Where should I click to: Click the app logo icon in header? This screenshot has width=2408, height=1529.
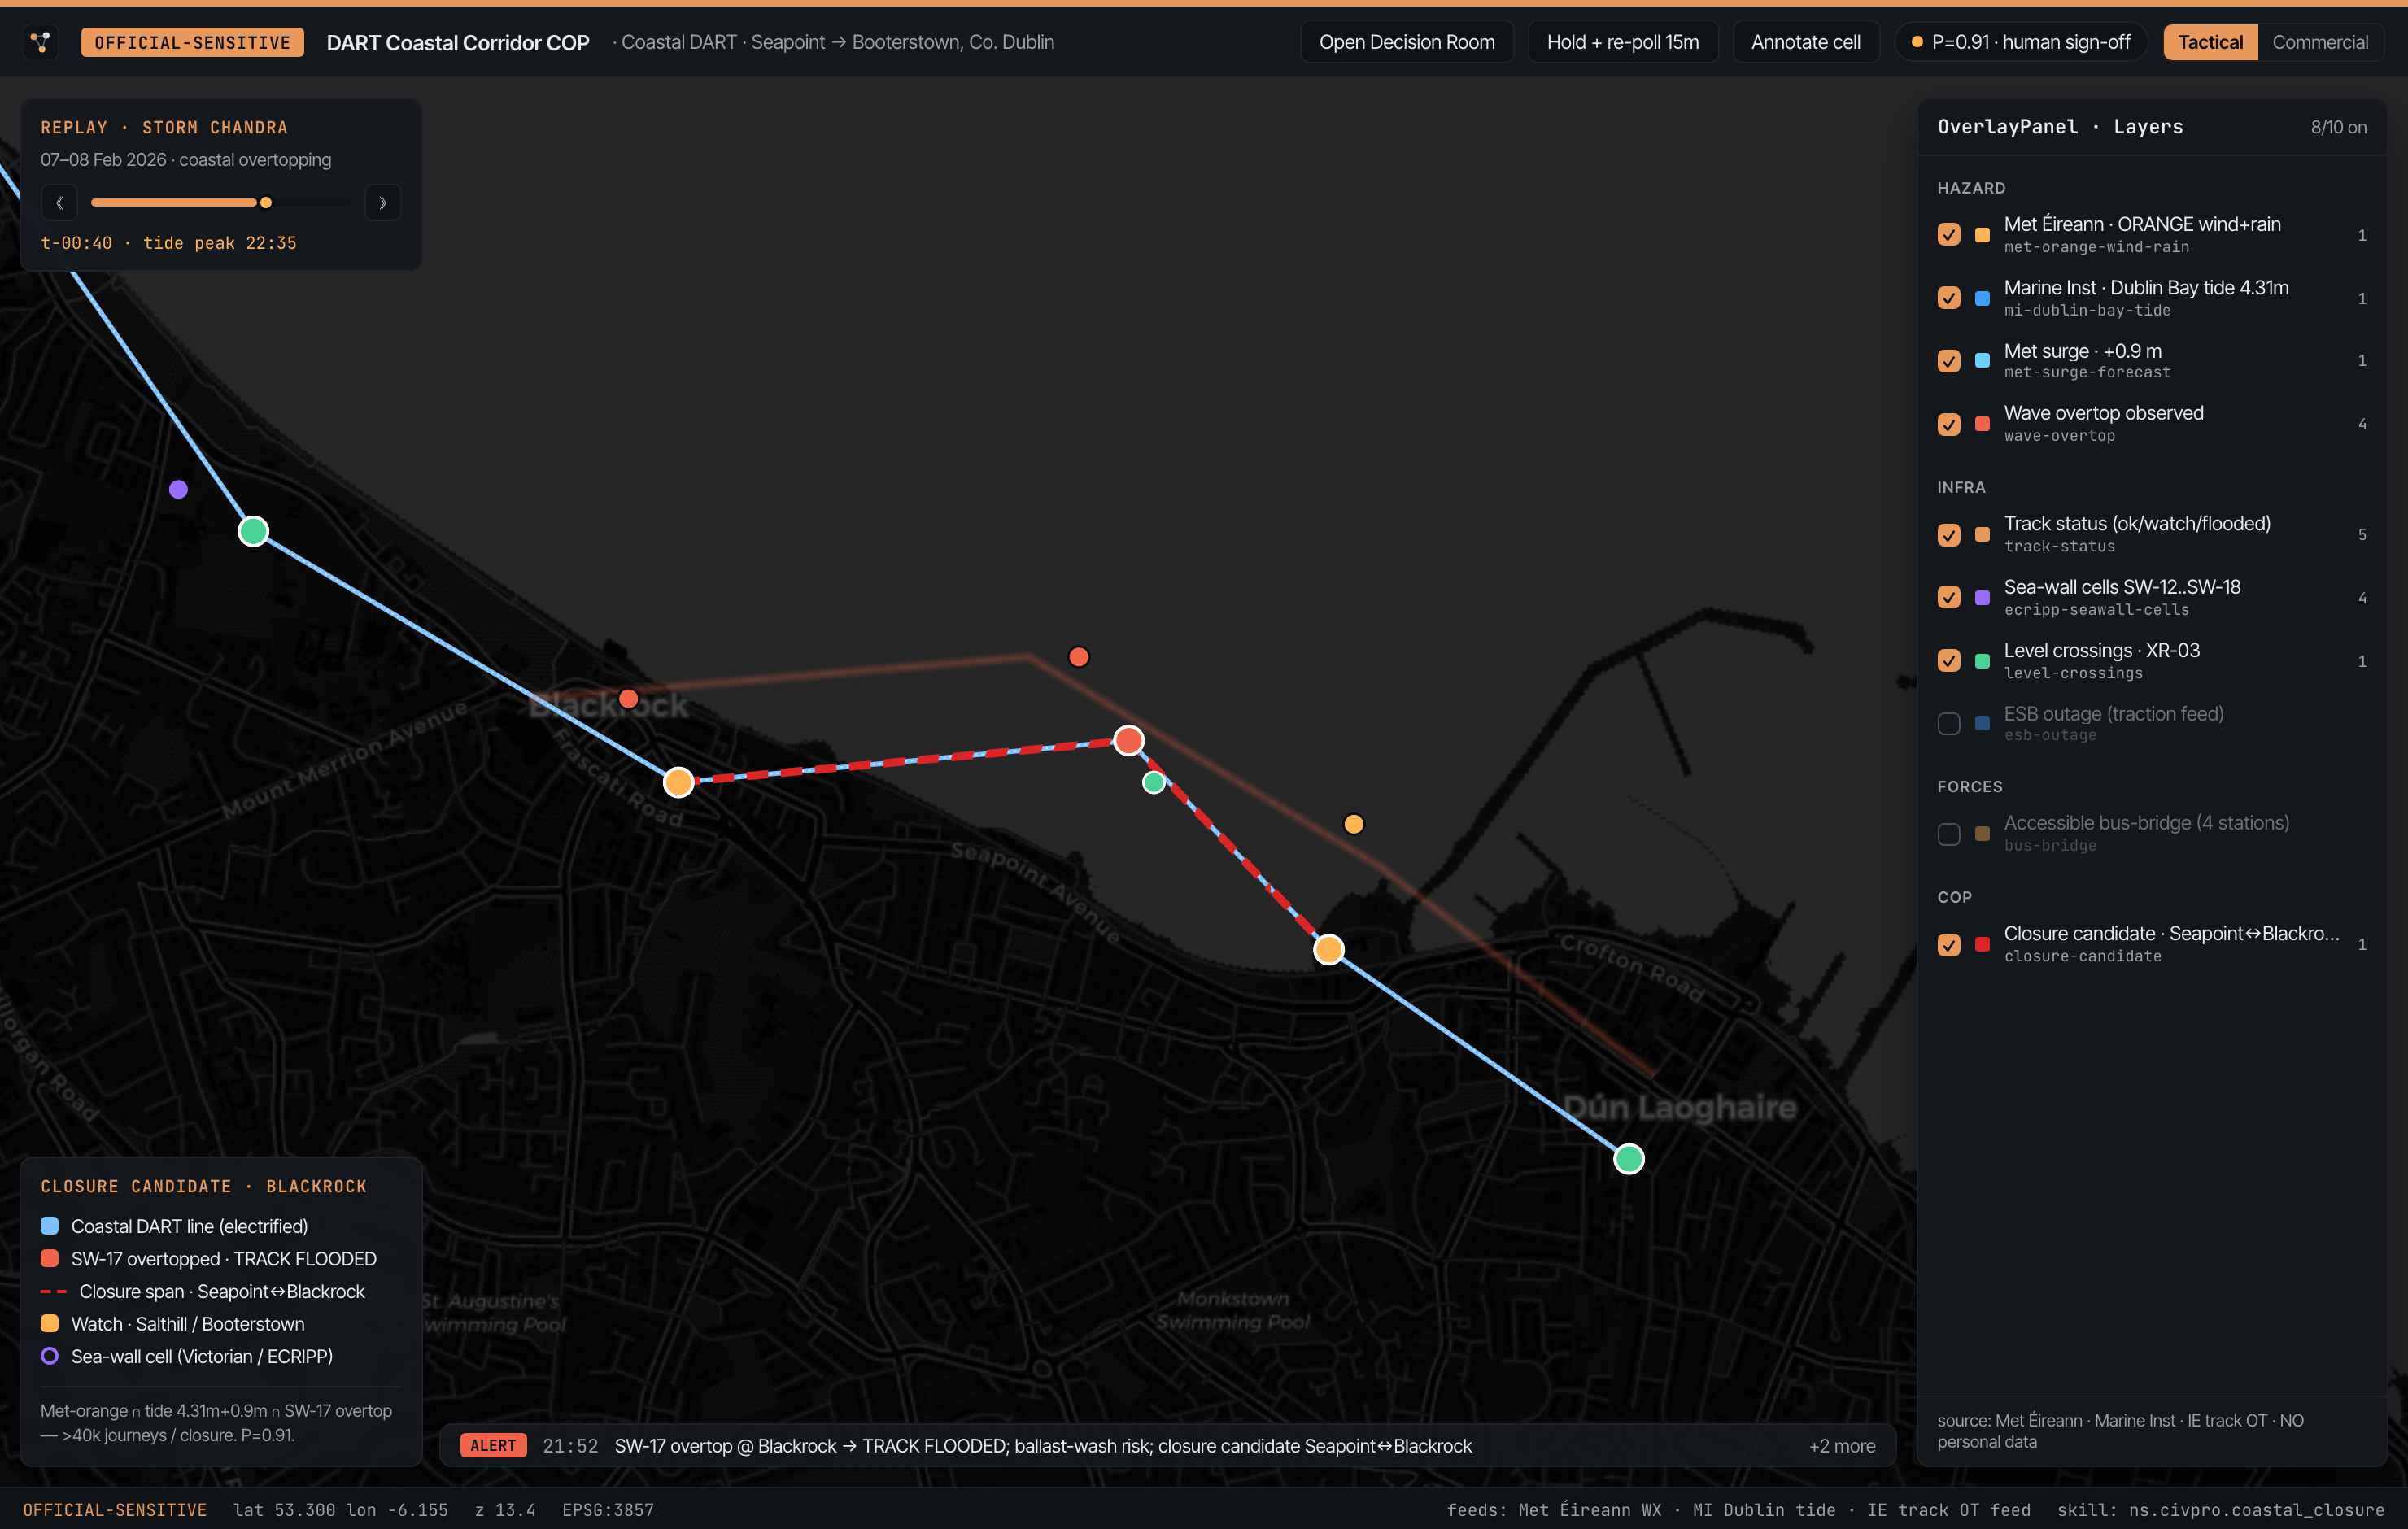pyautogui.click(x=41, y=42)
